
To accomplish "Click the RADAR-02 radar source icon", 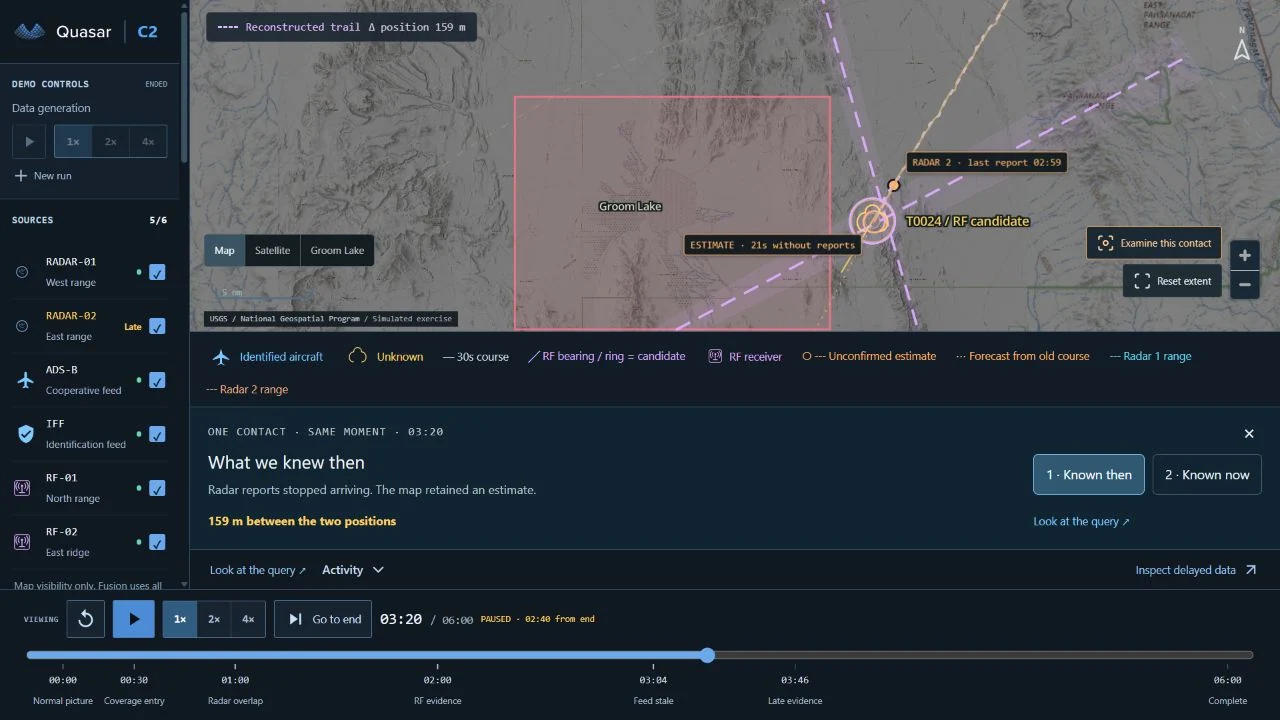I will click(22, 326).
